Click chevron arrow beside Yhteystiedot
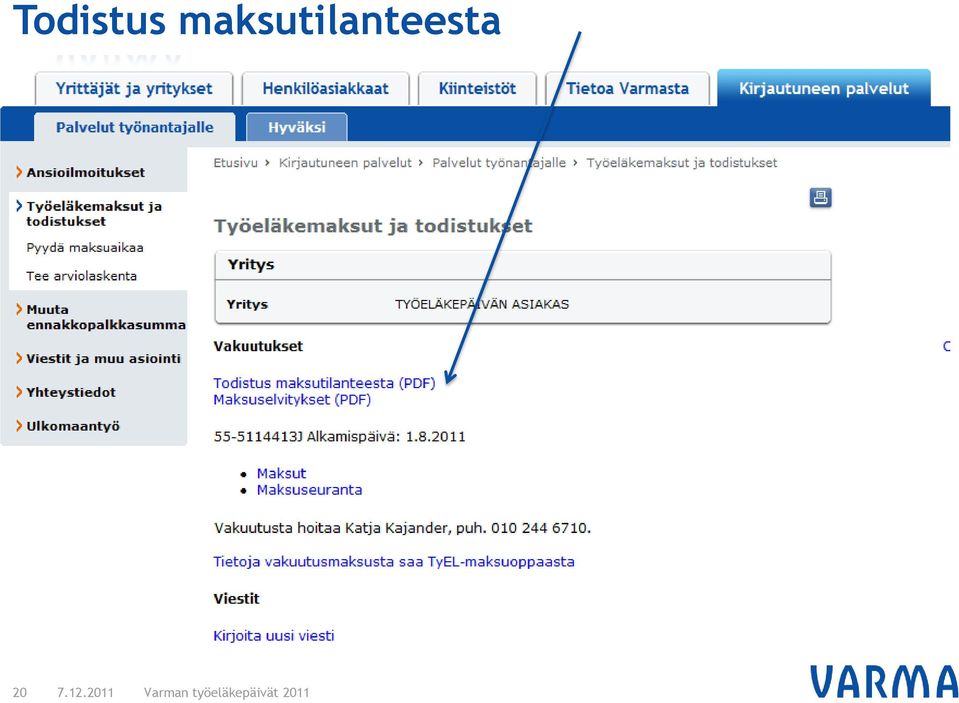Viewport: 959px width, 703px height. (19, 392)
